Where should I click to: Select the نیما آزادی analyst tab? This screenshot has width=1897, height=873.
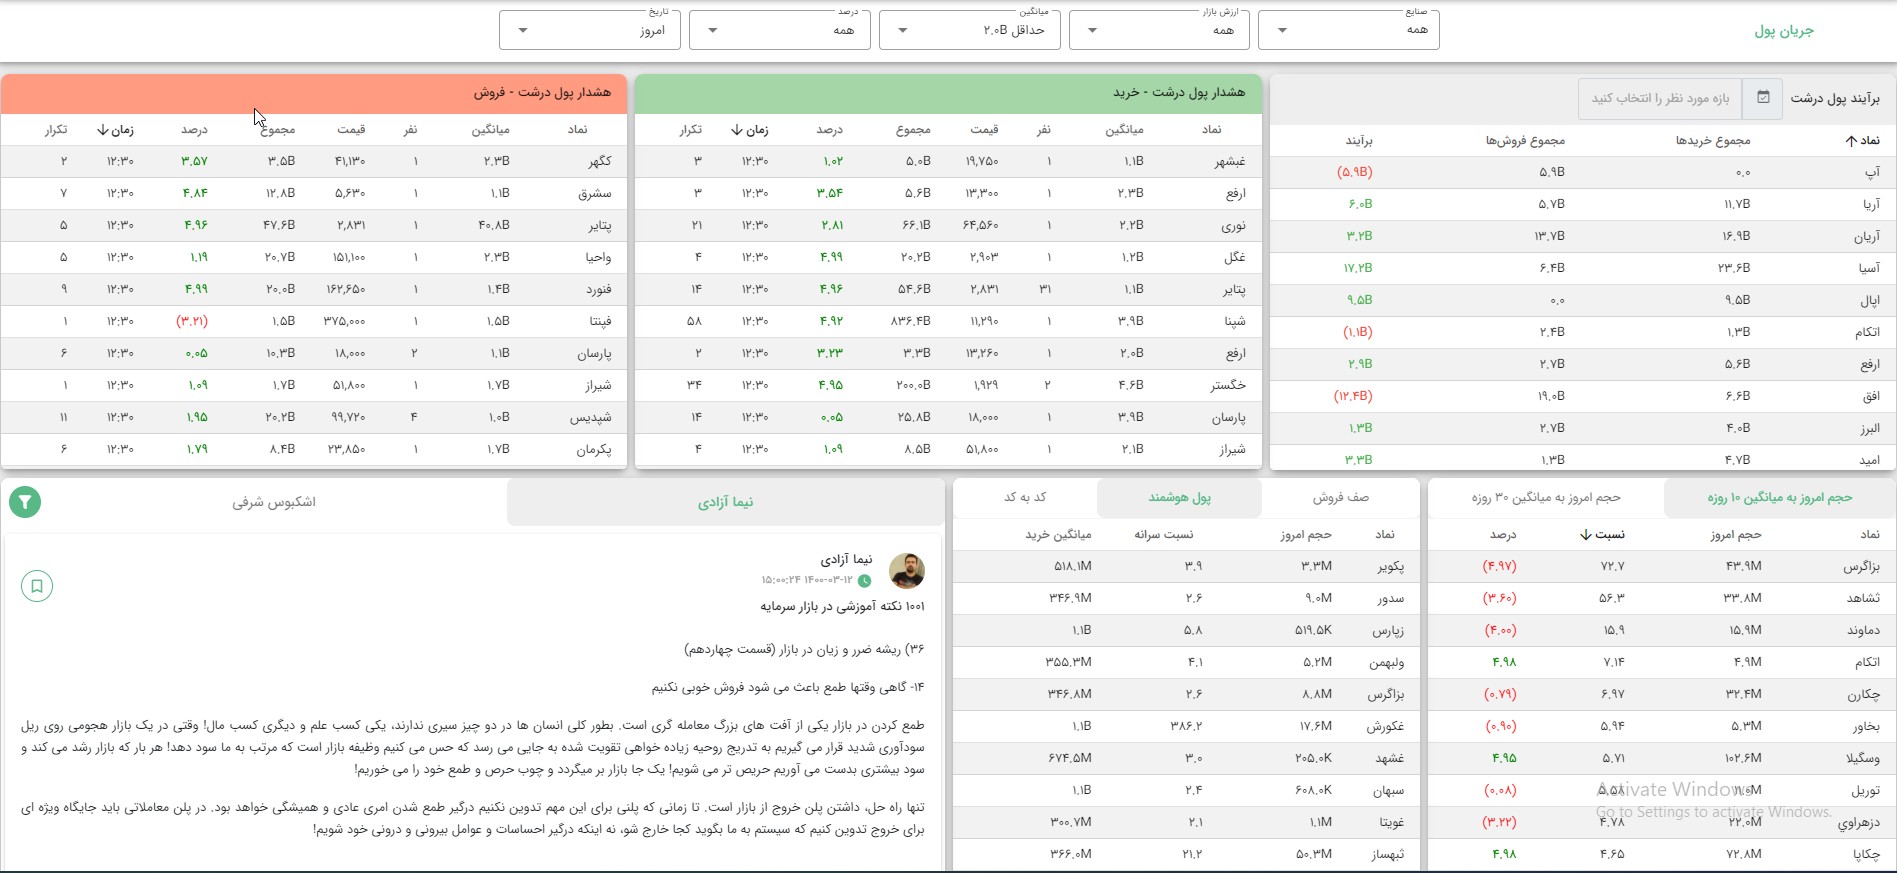[x=726, y=502]
